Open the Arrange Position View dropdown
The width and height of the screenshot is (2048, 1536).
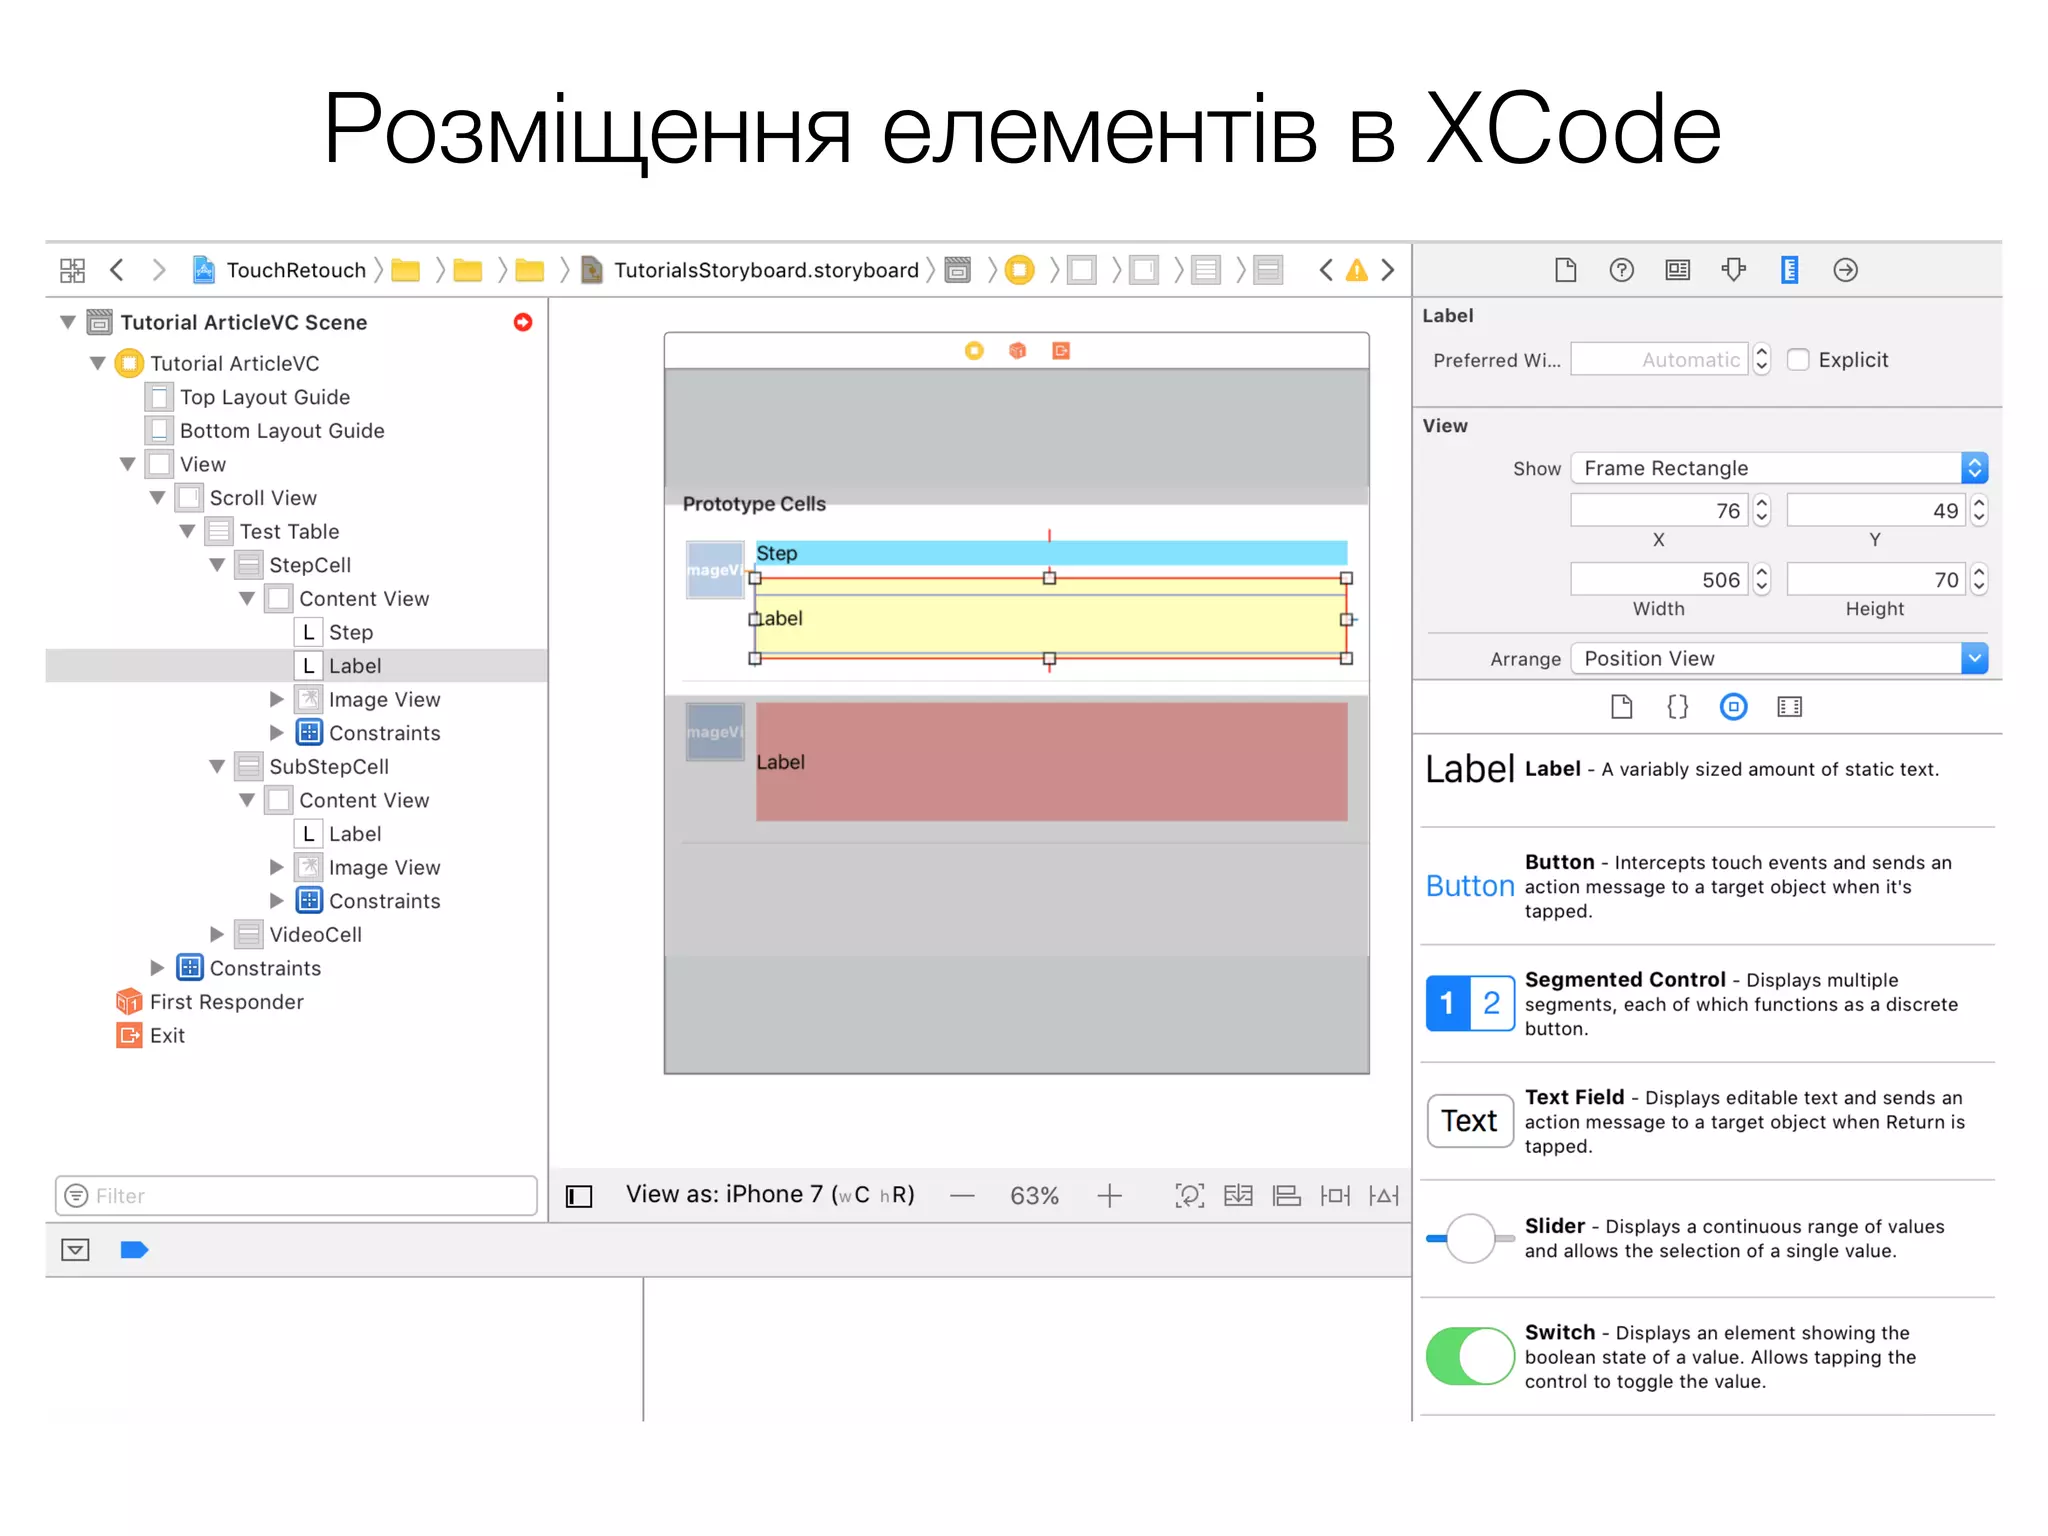pyautogui.click(x=1778, y=658)
